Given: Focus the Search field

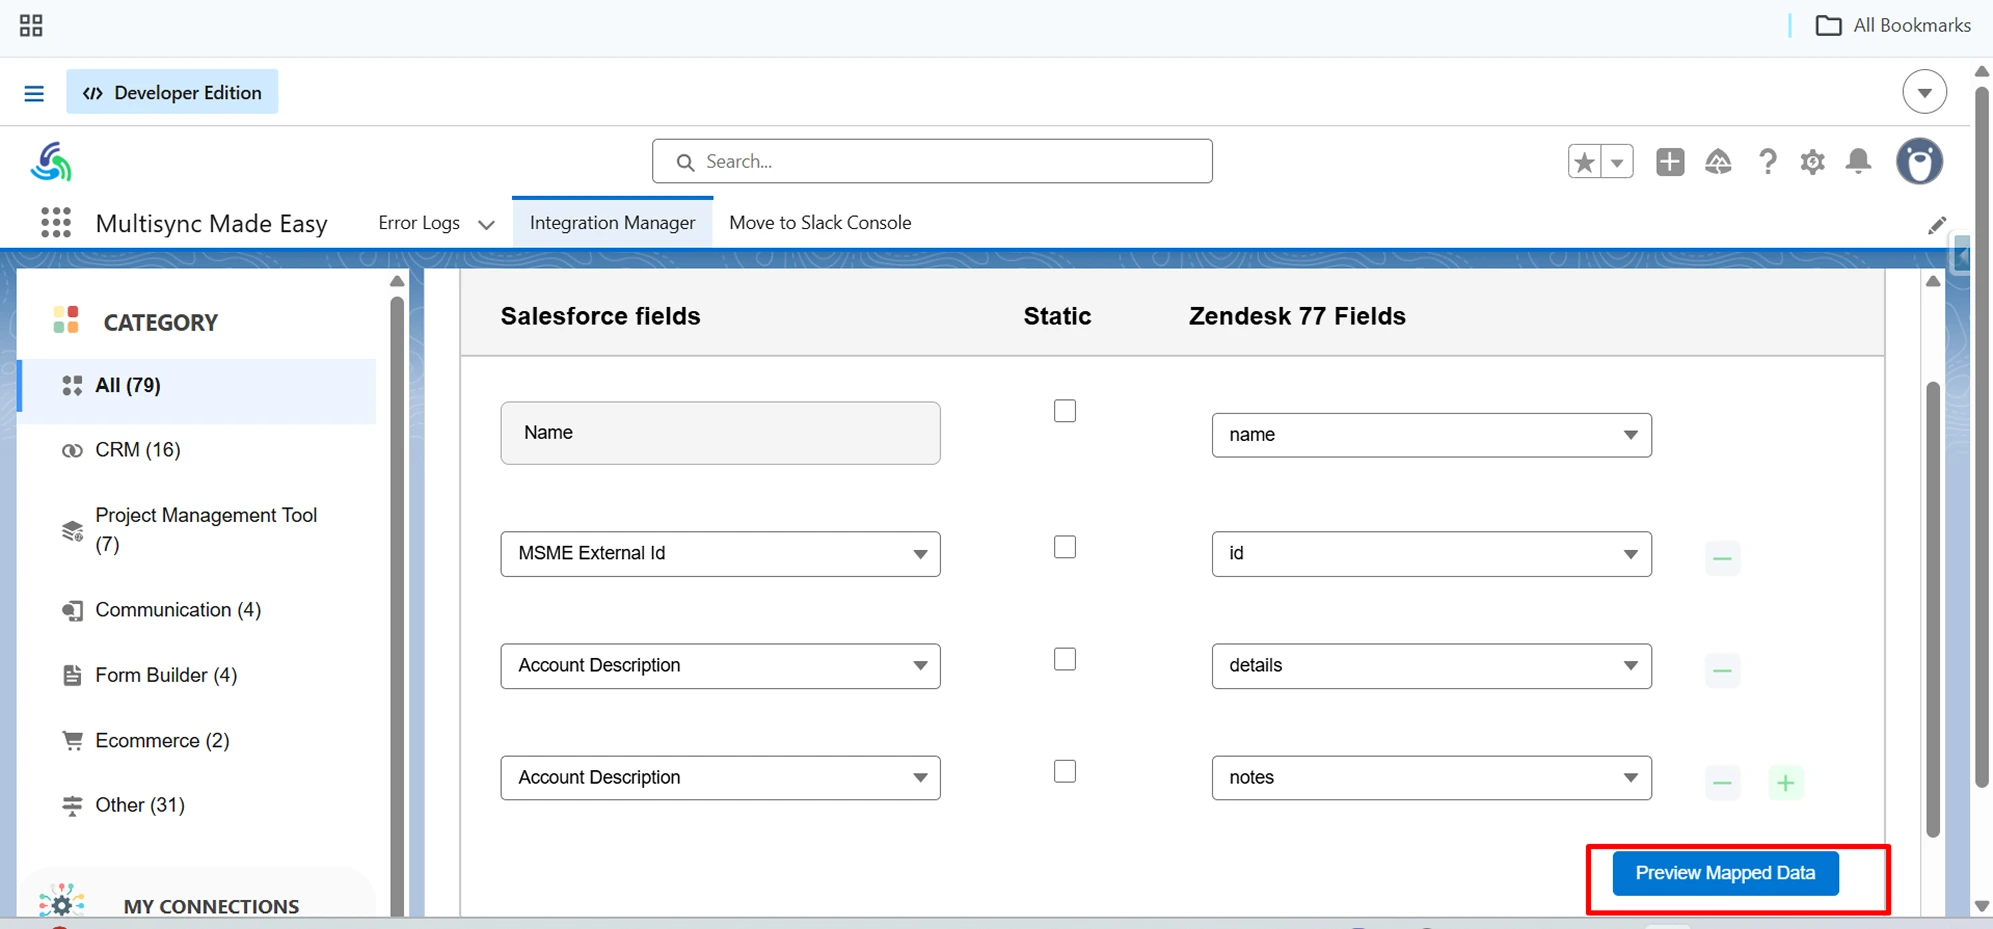Looking at the screenshot, I should coord(932,161).
